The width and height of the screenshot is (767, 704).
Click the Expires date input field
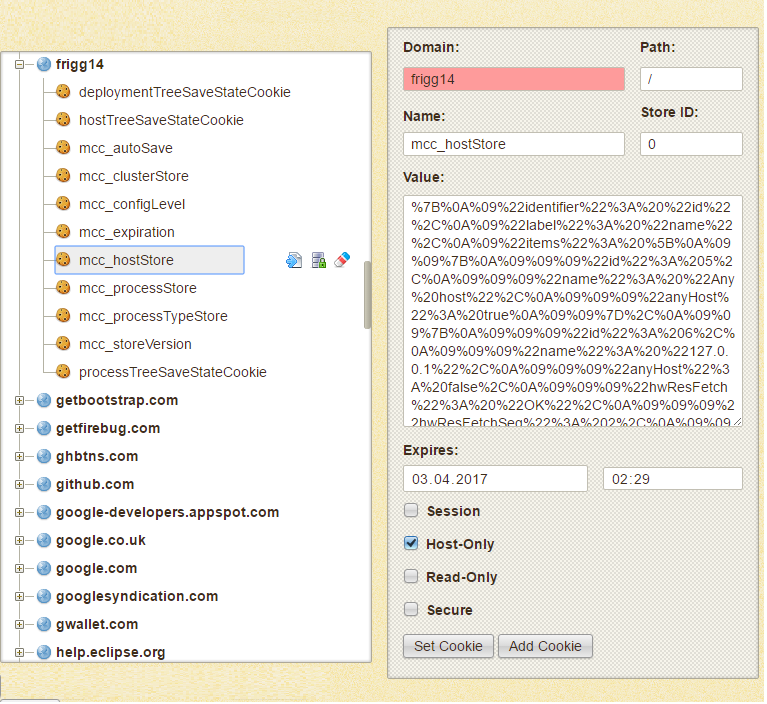[496, 479]
